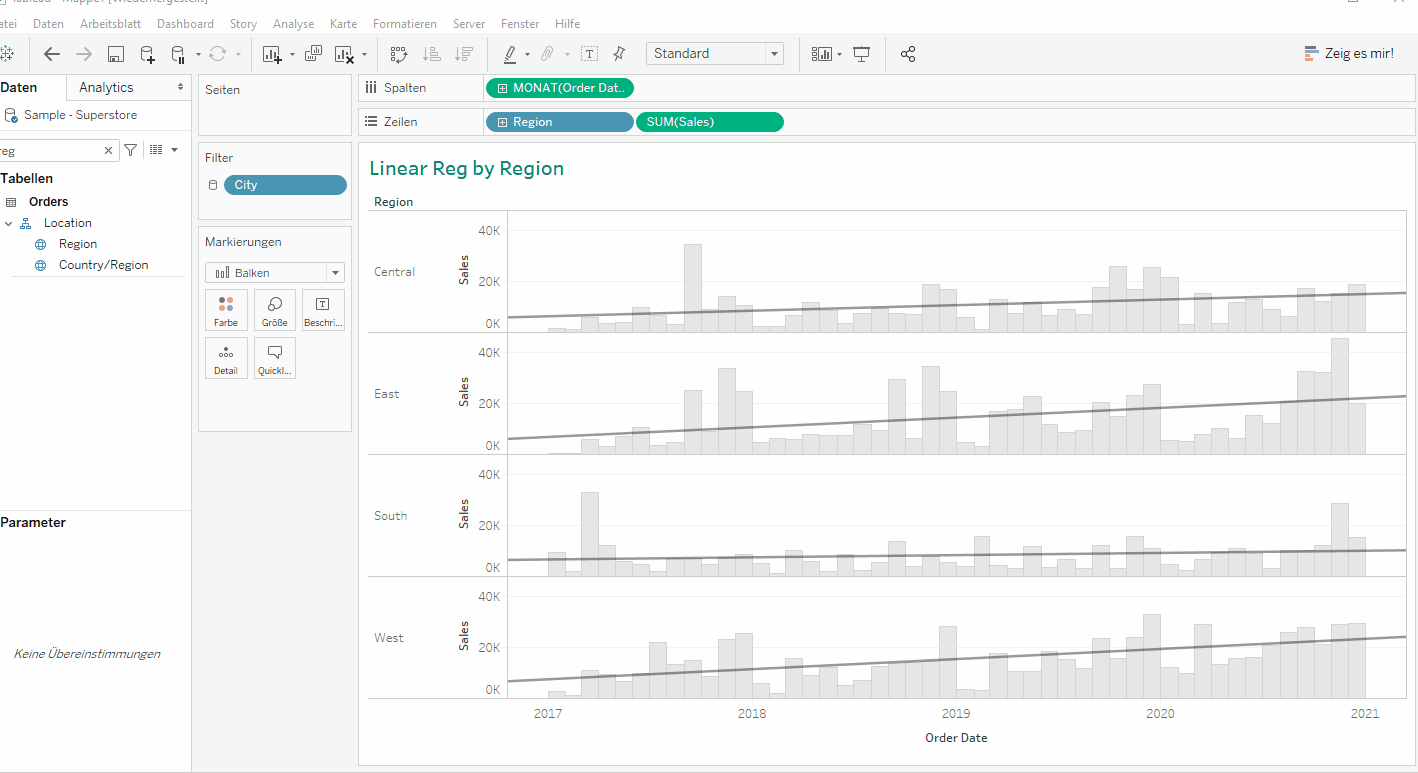Open the Größe mark card
Viewport: 1418px width, 773px height.
274,310
